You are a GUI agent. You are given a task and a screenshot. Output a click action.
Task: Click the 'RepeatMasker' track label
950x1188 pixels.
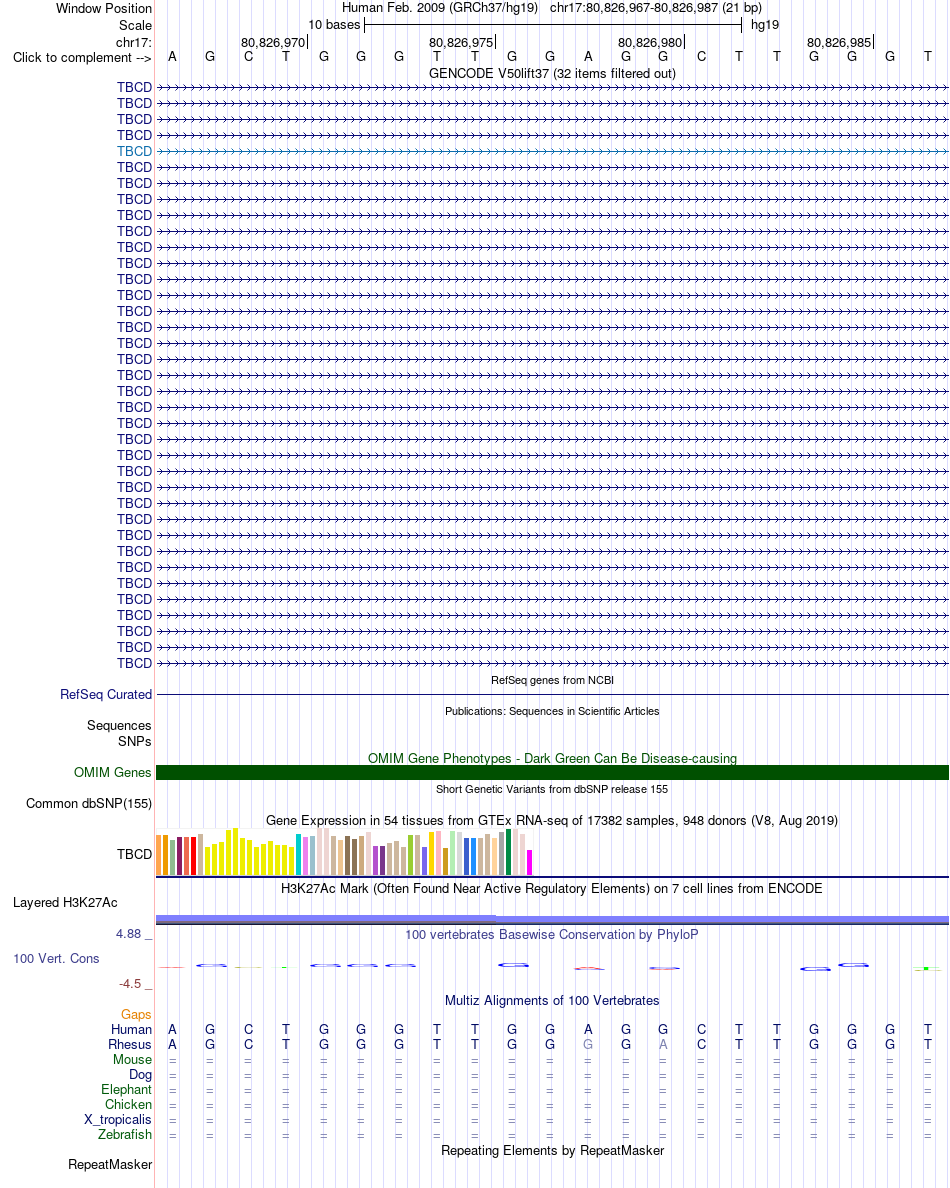point(110,1165)
